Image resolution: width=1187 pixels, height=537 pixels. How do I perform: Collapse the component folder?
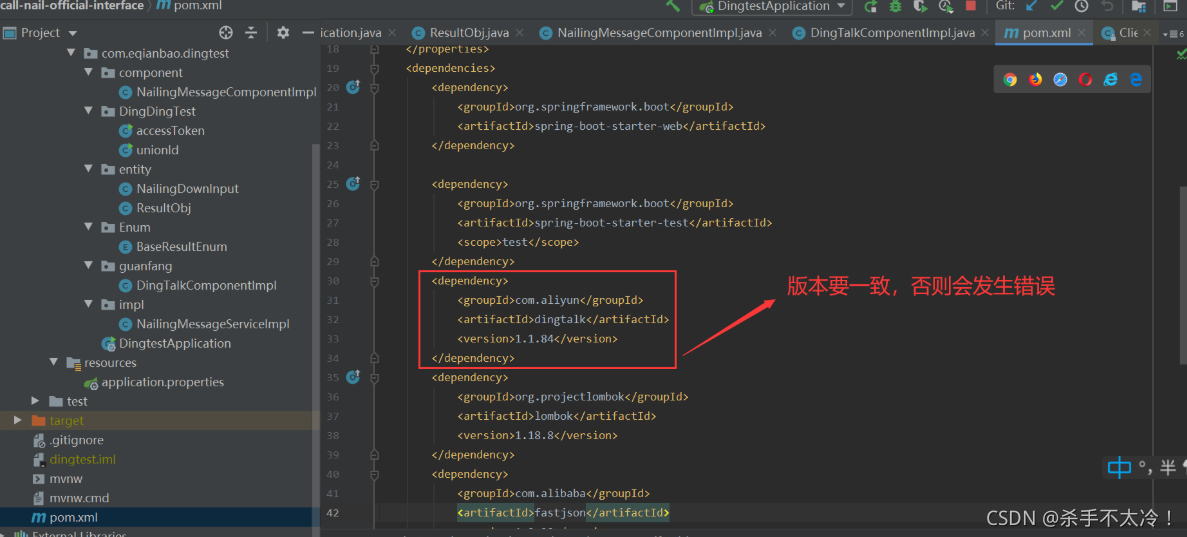point(89,73)
